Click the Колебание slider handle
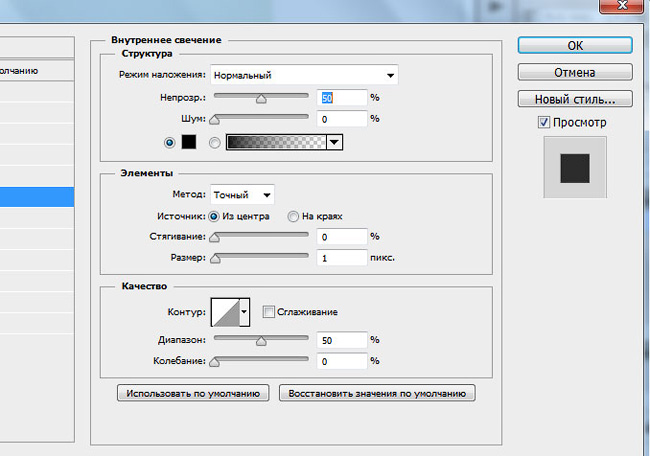650x456 pixels. pos(214,362)
